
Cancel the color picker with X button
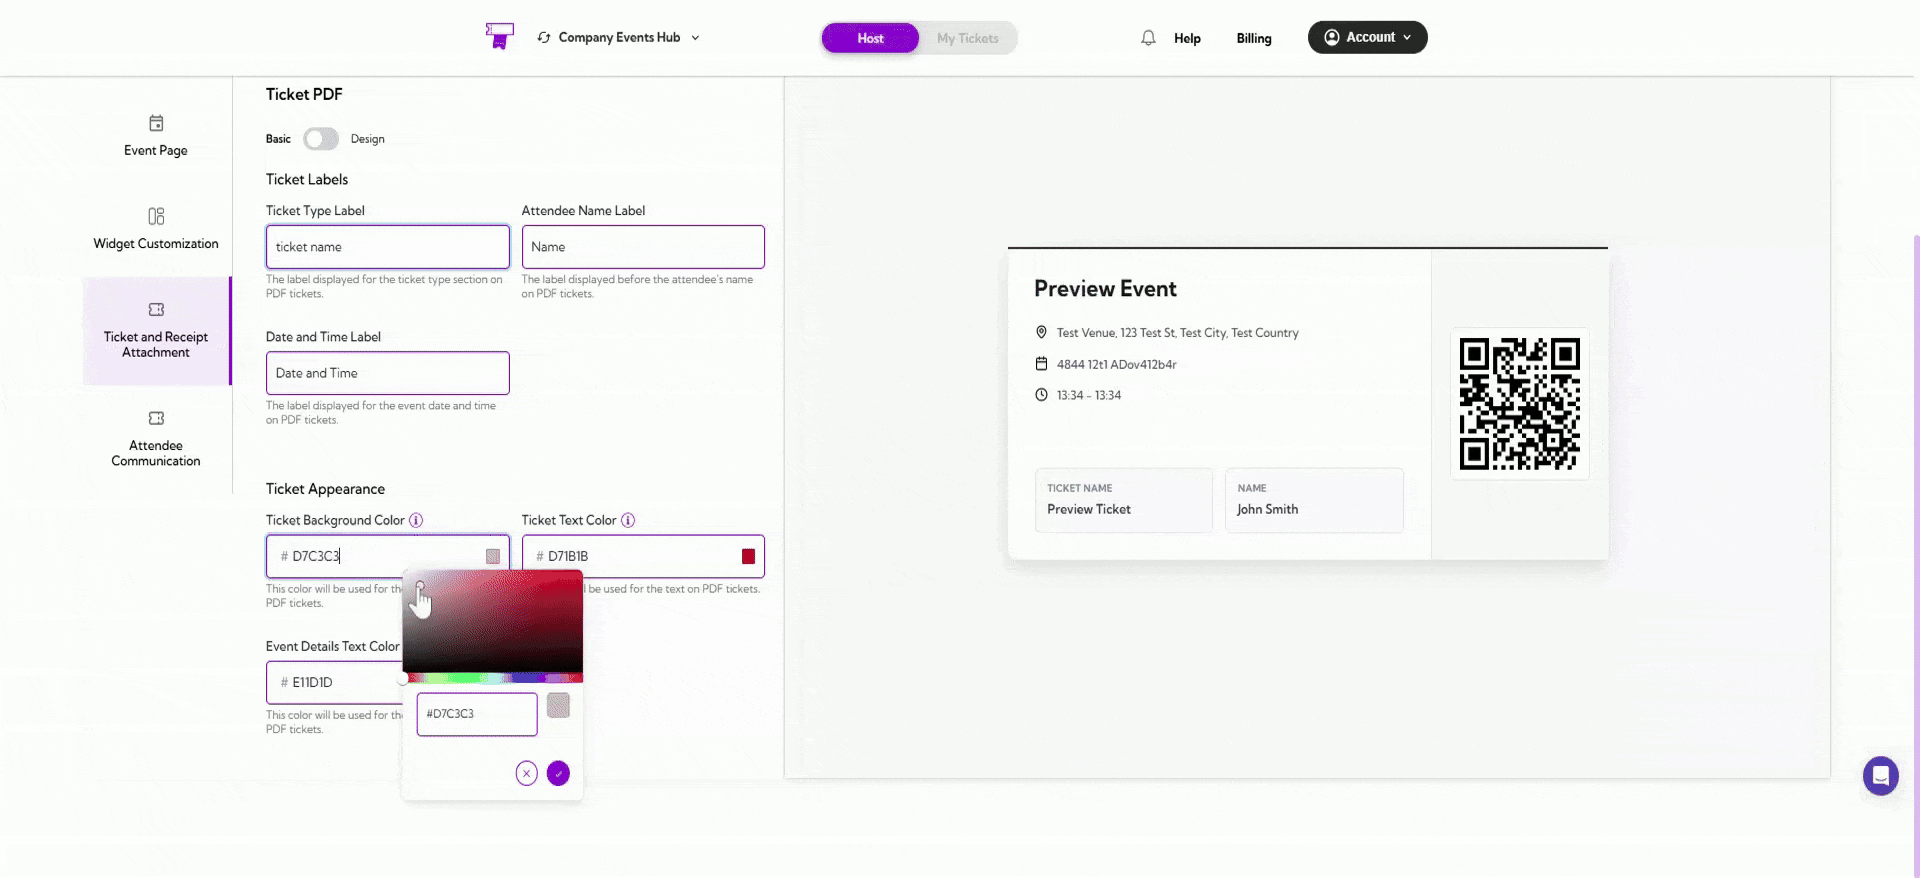pyautogui.click(x=527, y=773)
